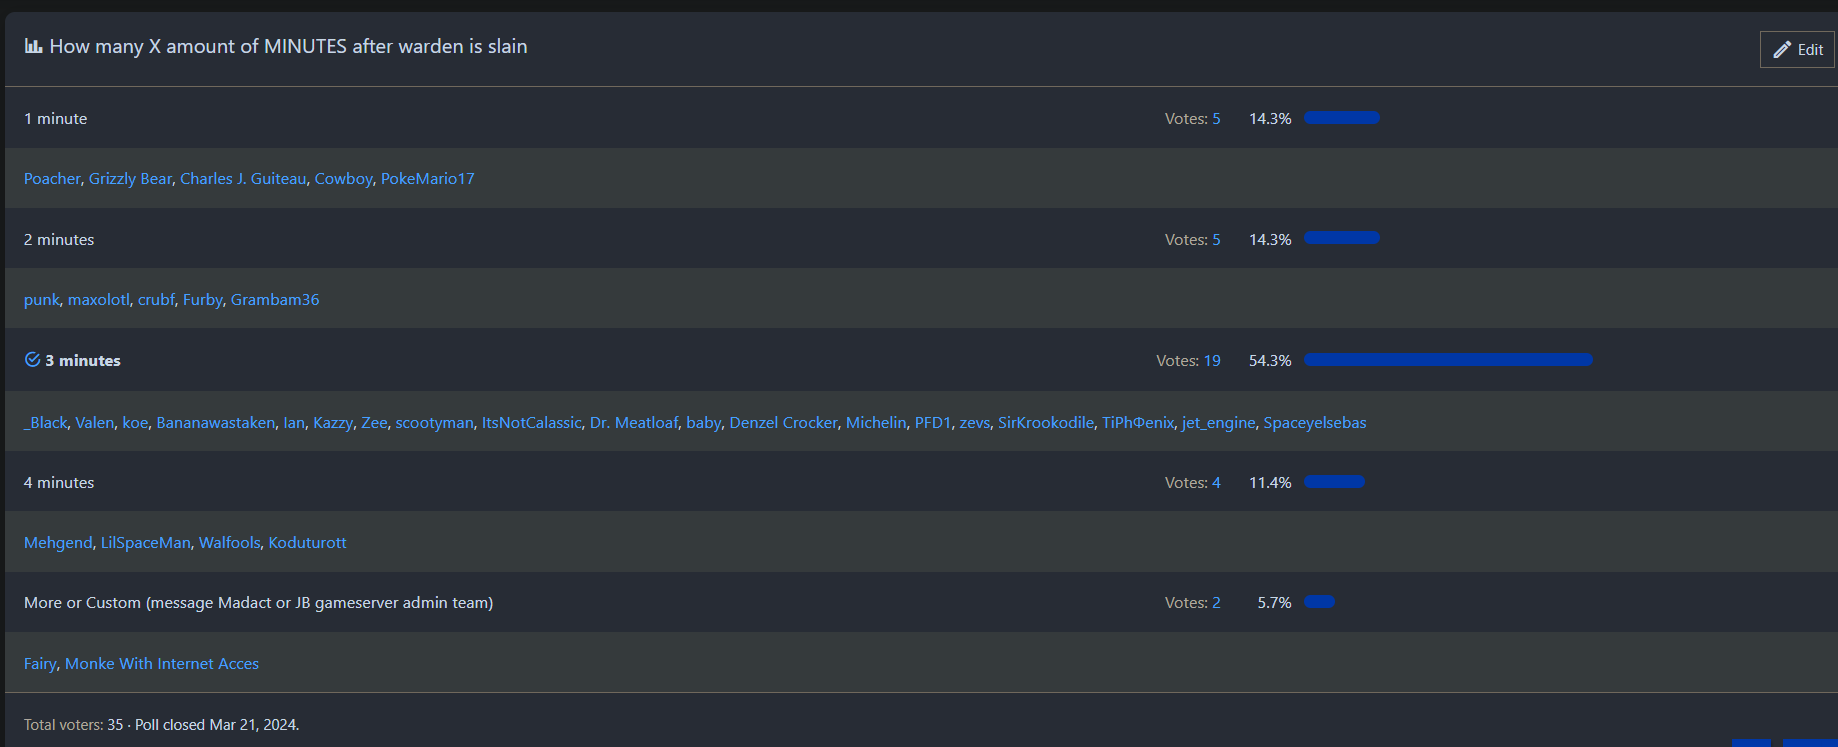The height and width of the screenshot is (747, 1838).
Task: Visit Grizzly Bear's profile link
Action: click(x=130, y=179)
